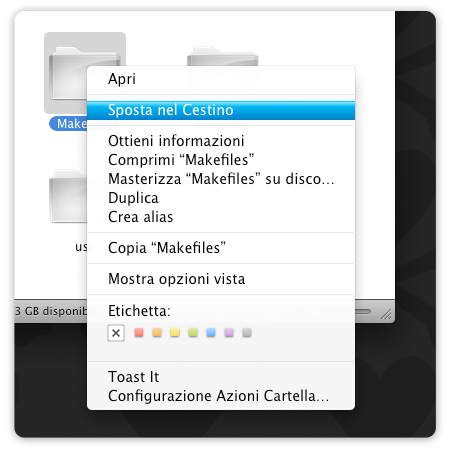Apply the yellow label color
This screenshot has width=450, height=450.
coord(175,332)
